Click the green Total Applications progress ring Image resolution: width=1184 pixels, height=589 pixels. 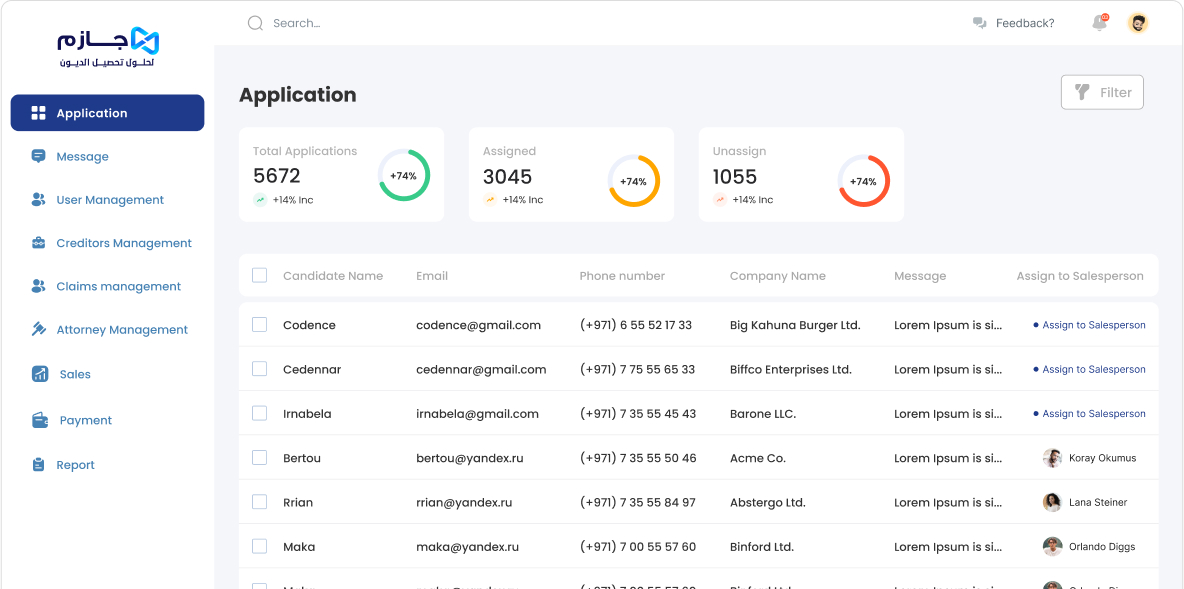404,175
